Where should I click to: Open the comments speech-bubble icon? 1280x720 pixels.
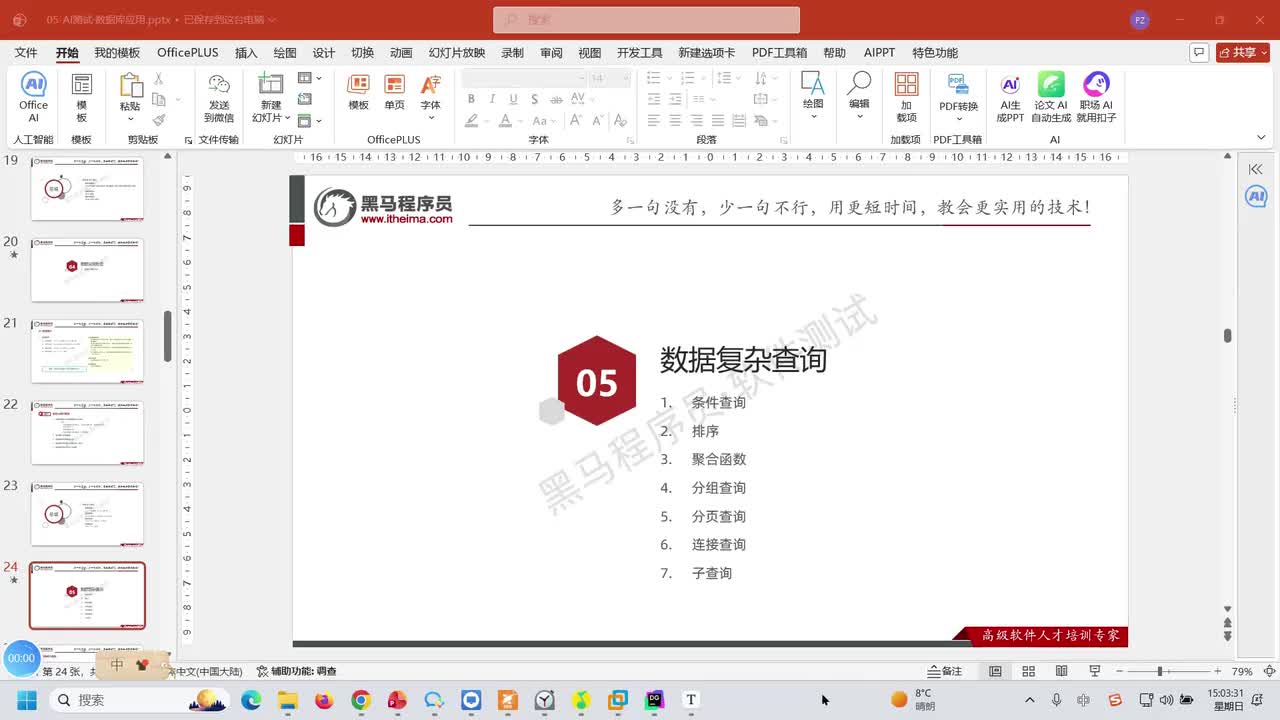1199,52
